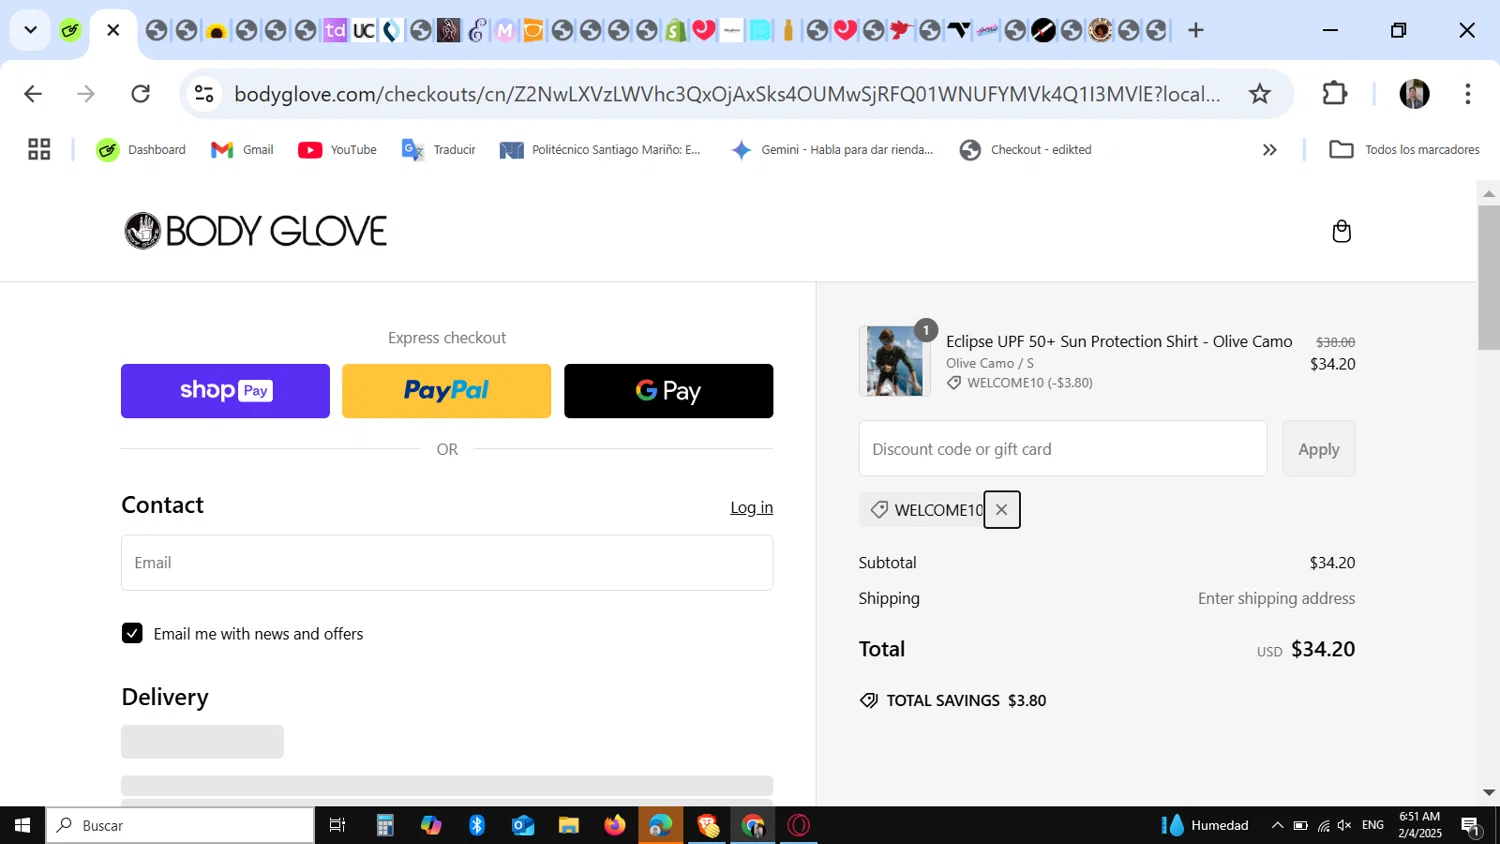Open a new browser tab
The image size is (1500, 844).
pyautogui.click(x=1195, y=30)
